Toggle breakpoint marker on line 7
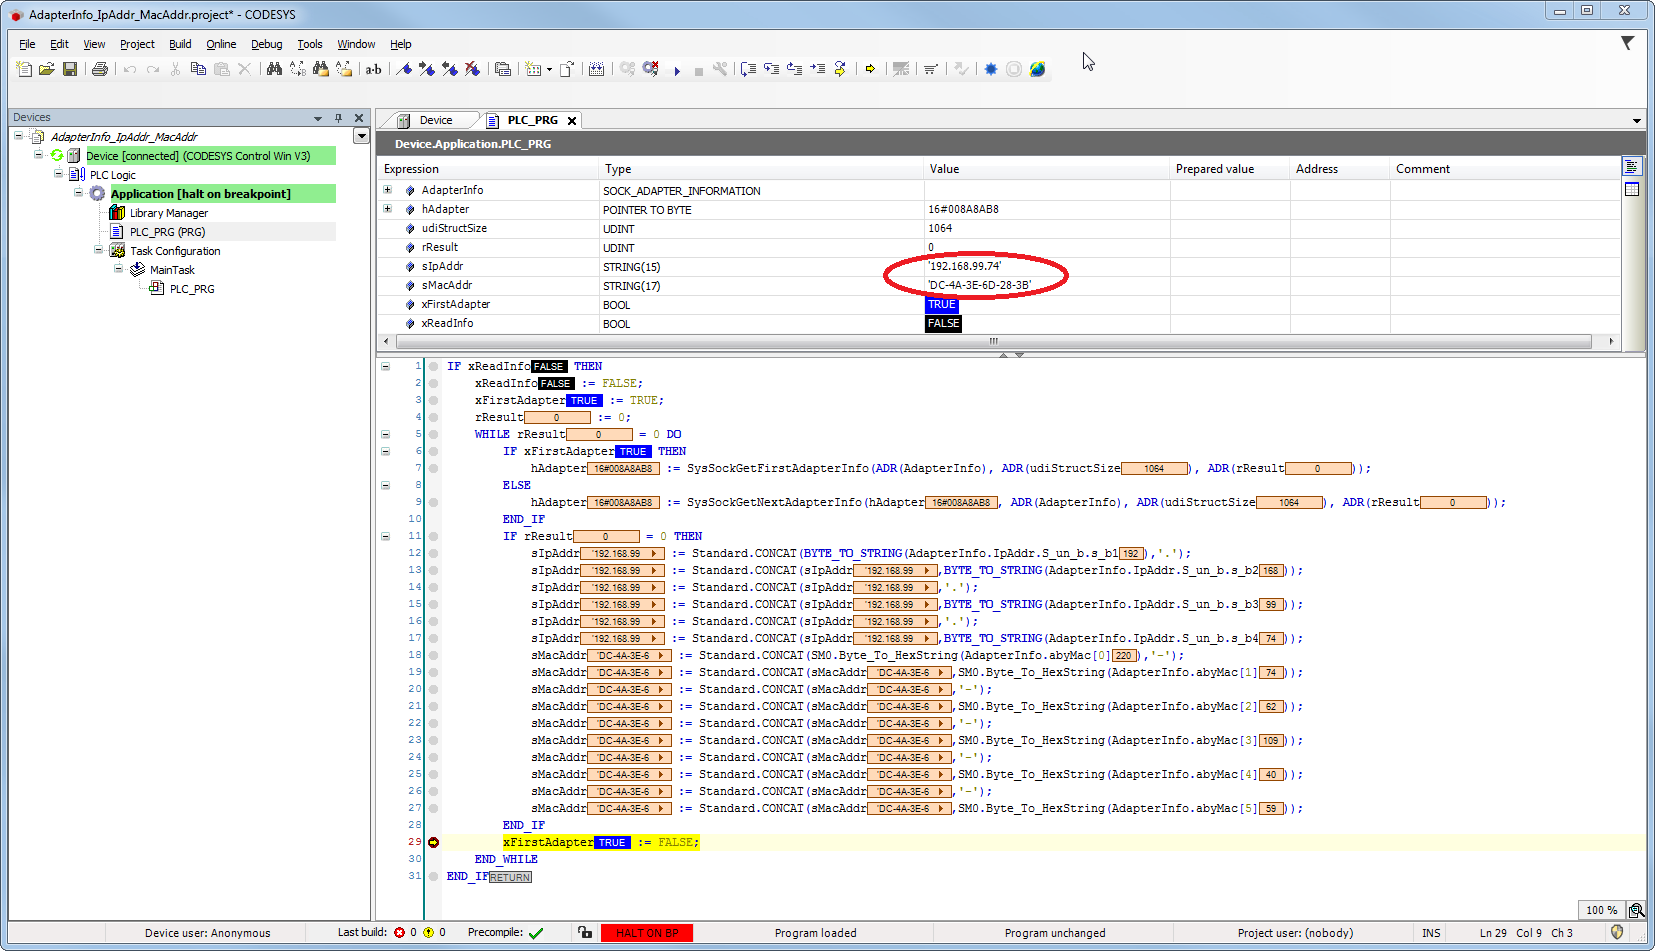Screen dimensions: 1655x951 (x=434, y=468)
